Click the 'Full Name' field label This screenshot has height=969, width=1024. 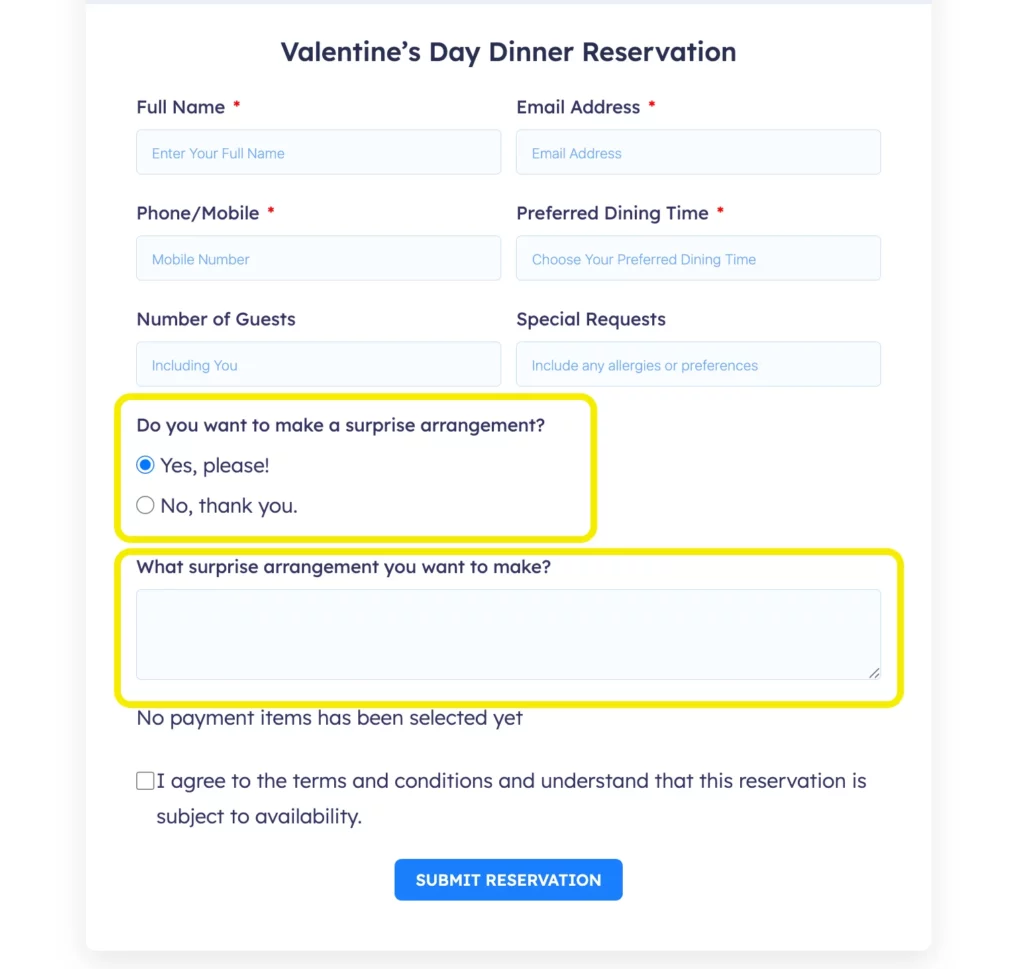(178, 107)
